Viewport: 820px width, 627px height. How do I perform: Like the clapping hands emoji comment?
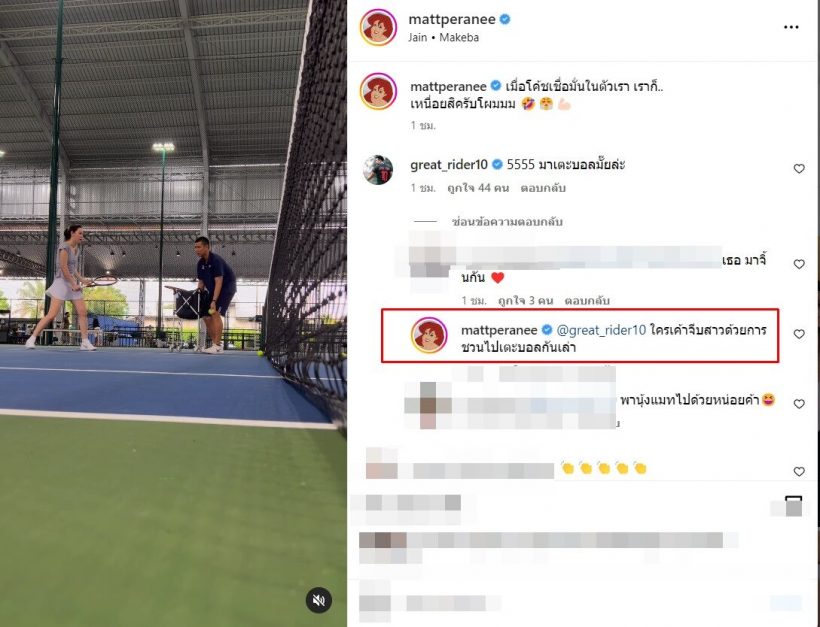pos(799,471)
